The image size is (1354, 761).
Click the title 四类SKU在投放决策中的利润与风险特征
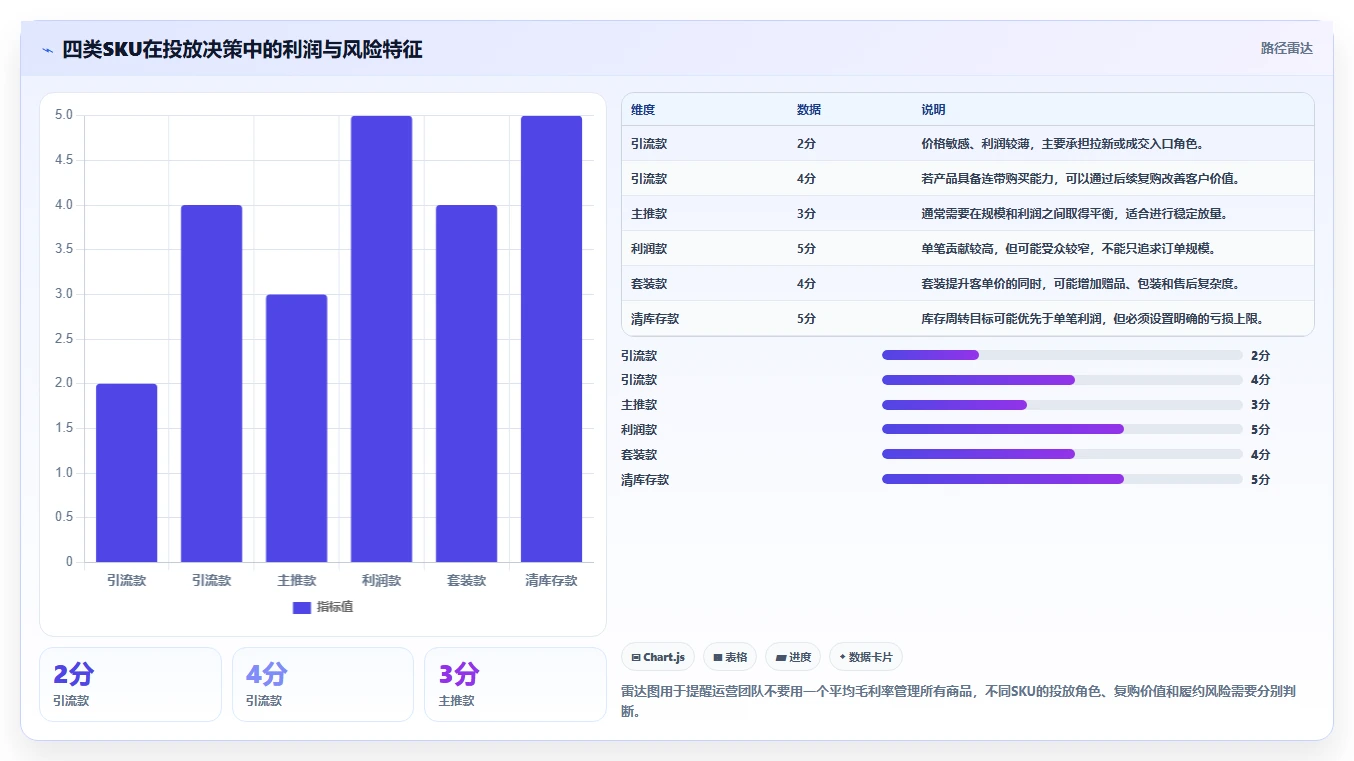(x=242, y=49)
